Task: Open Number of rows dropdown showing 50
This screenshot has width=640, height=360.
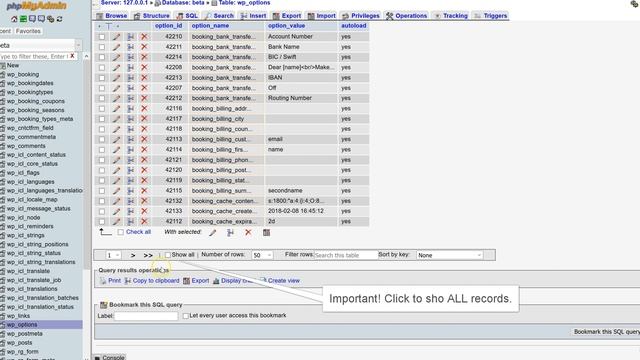Action: (x=262, y=255)
